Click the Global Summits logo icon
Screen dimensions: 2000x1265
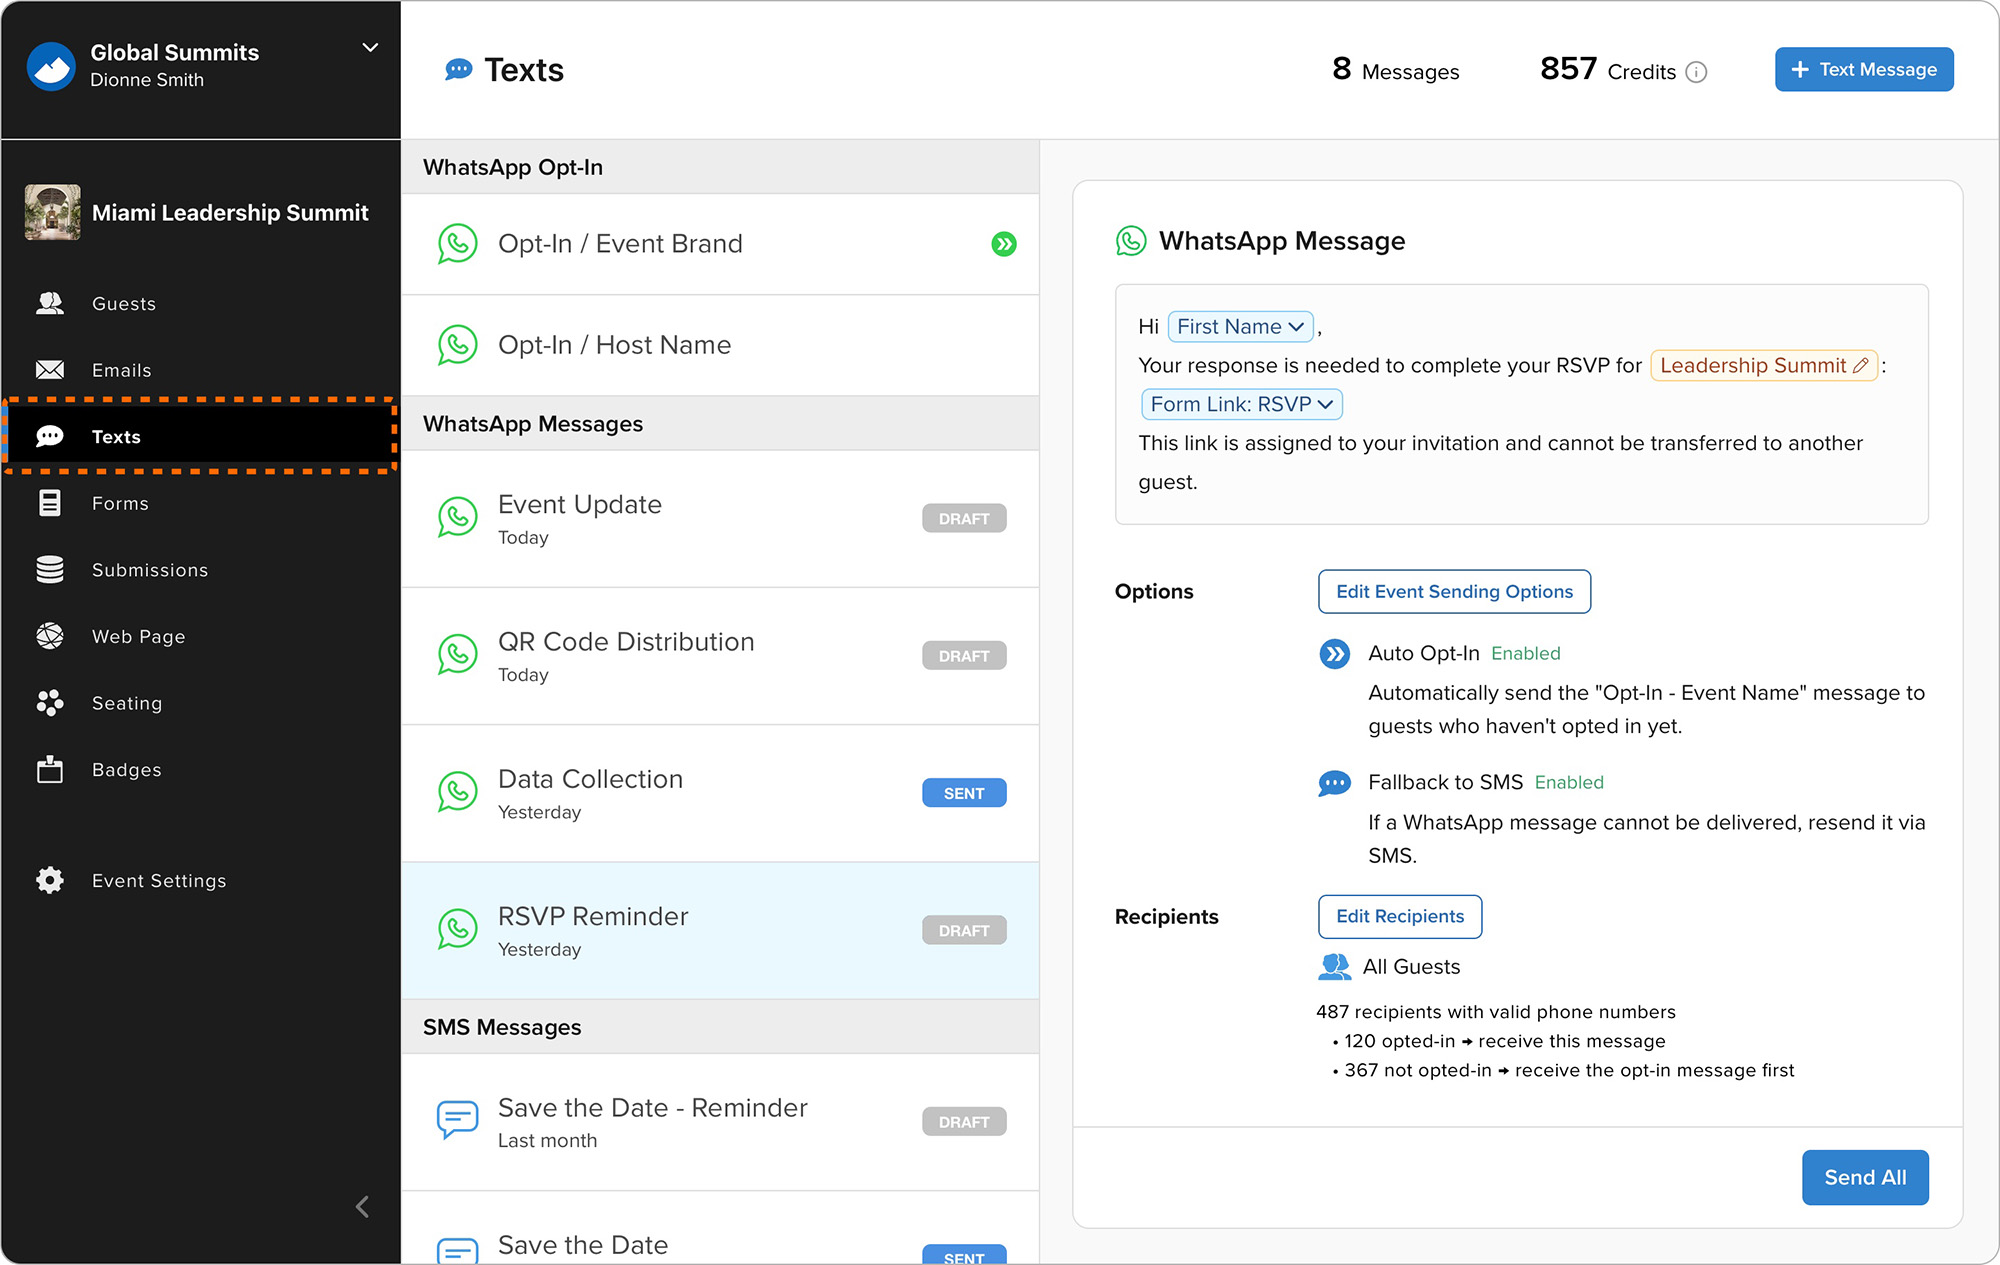click(51, 67)
